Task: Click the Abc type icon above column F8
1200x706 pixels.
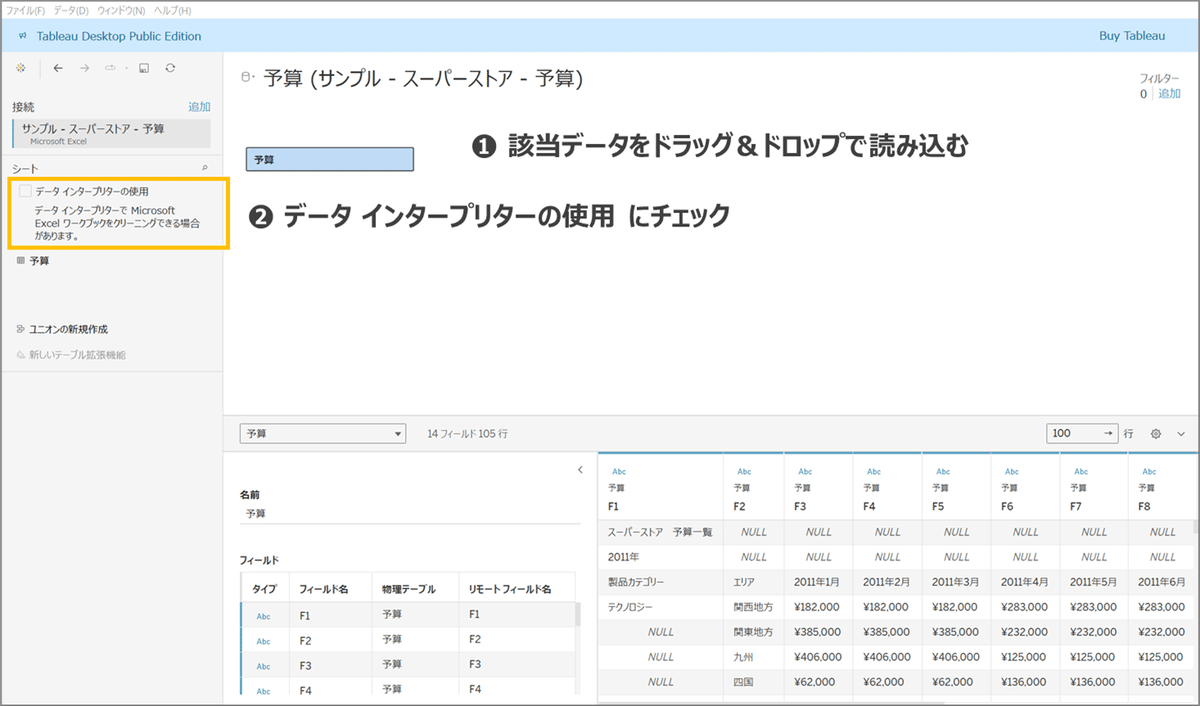Action: (x=1148, y=471)
